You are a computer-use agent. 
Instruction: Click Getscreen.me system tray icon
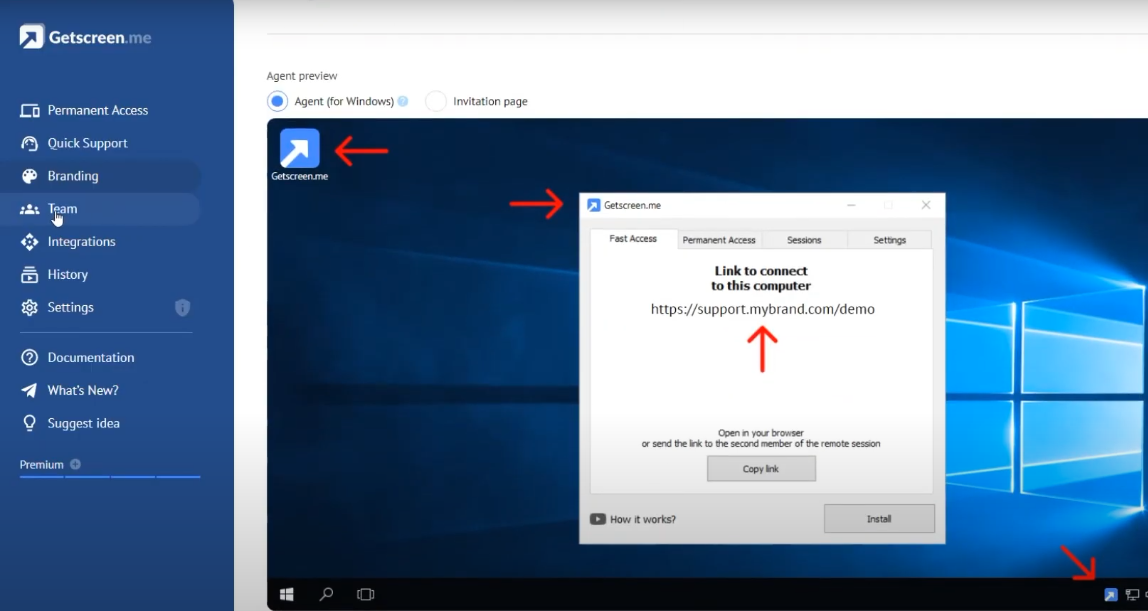pos(1111,595)
